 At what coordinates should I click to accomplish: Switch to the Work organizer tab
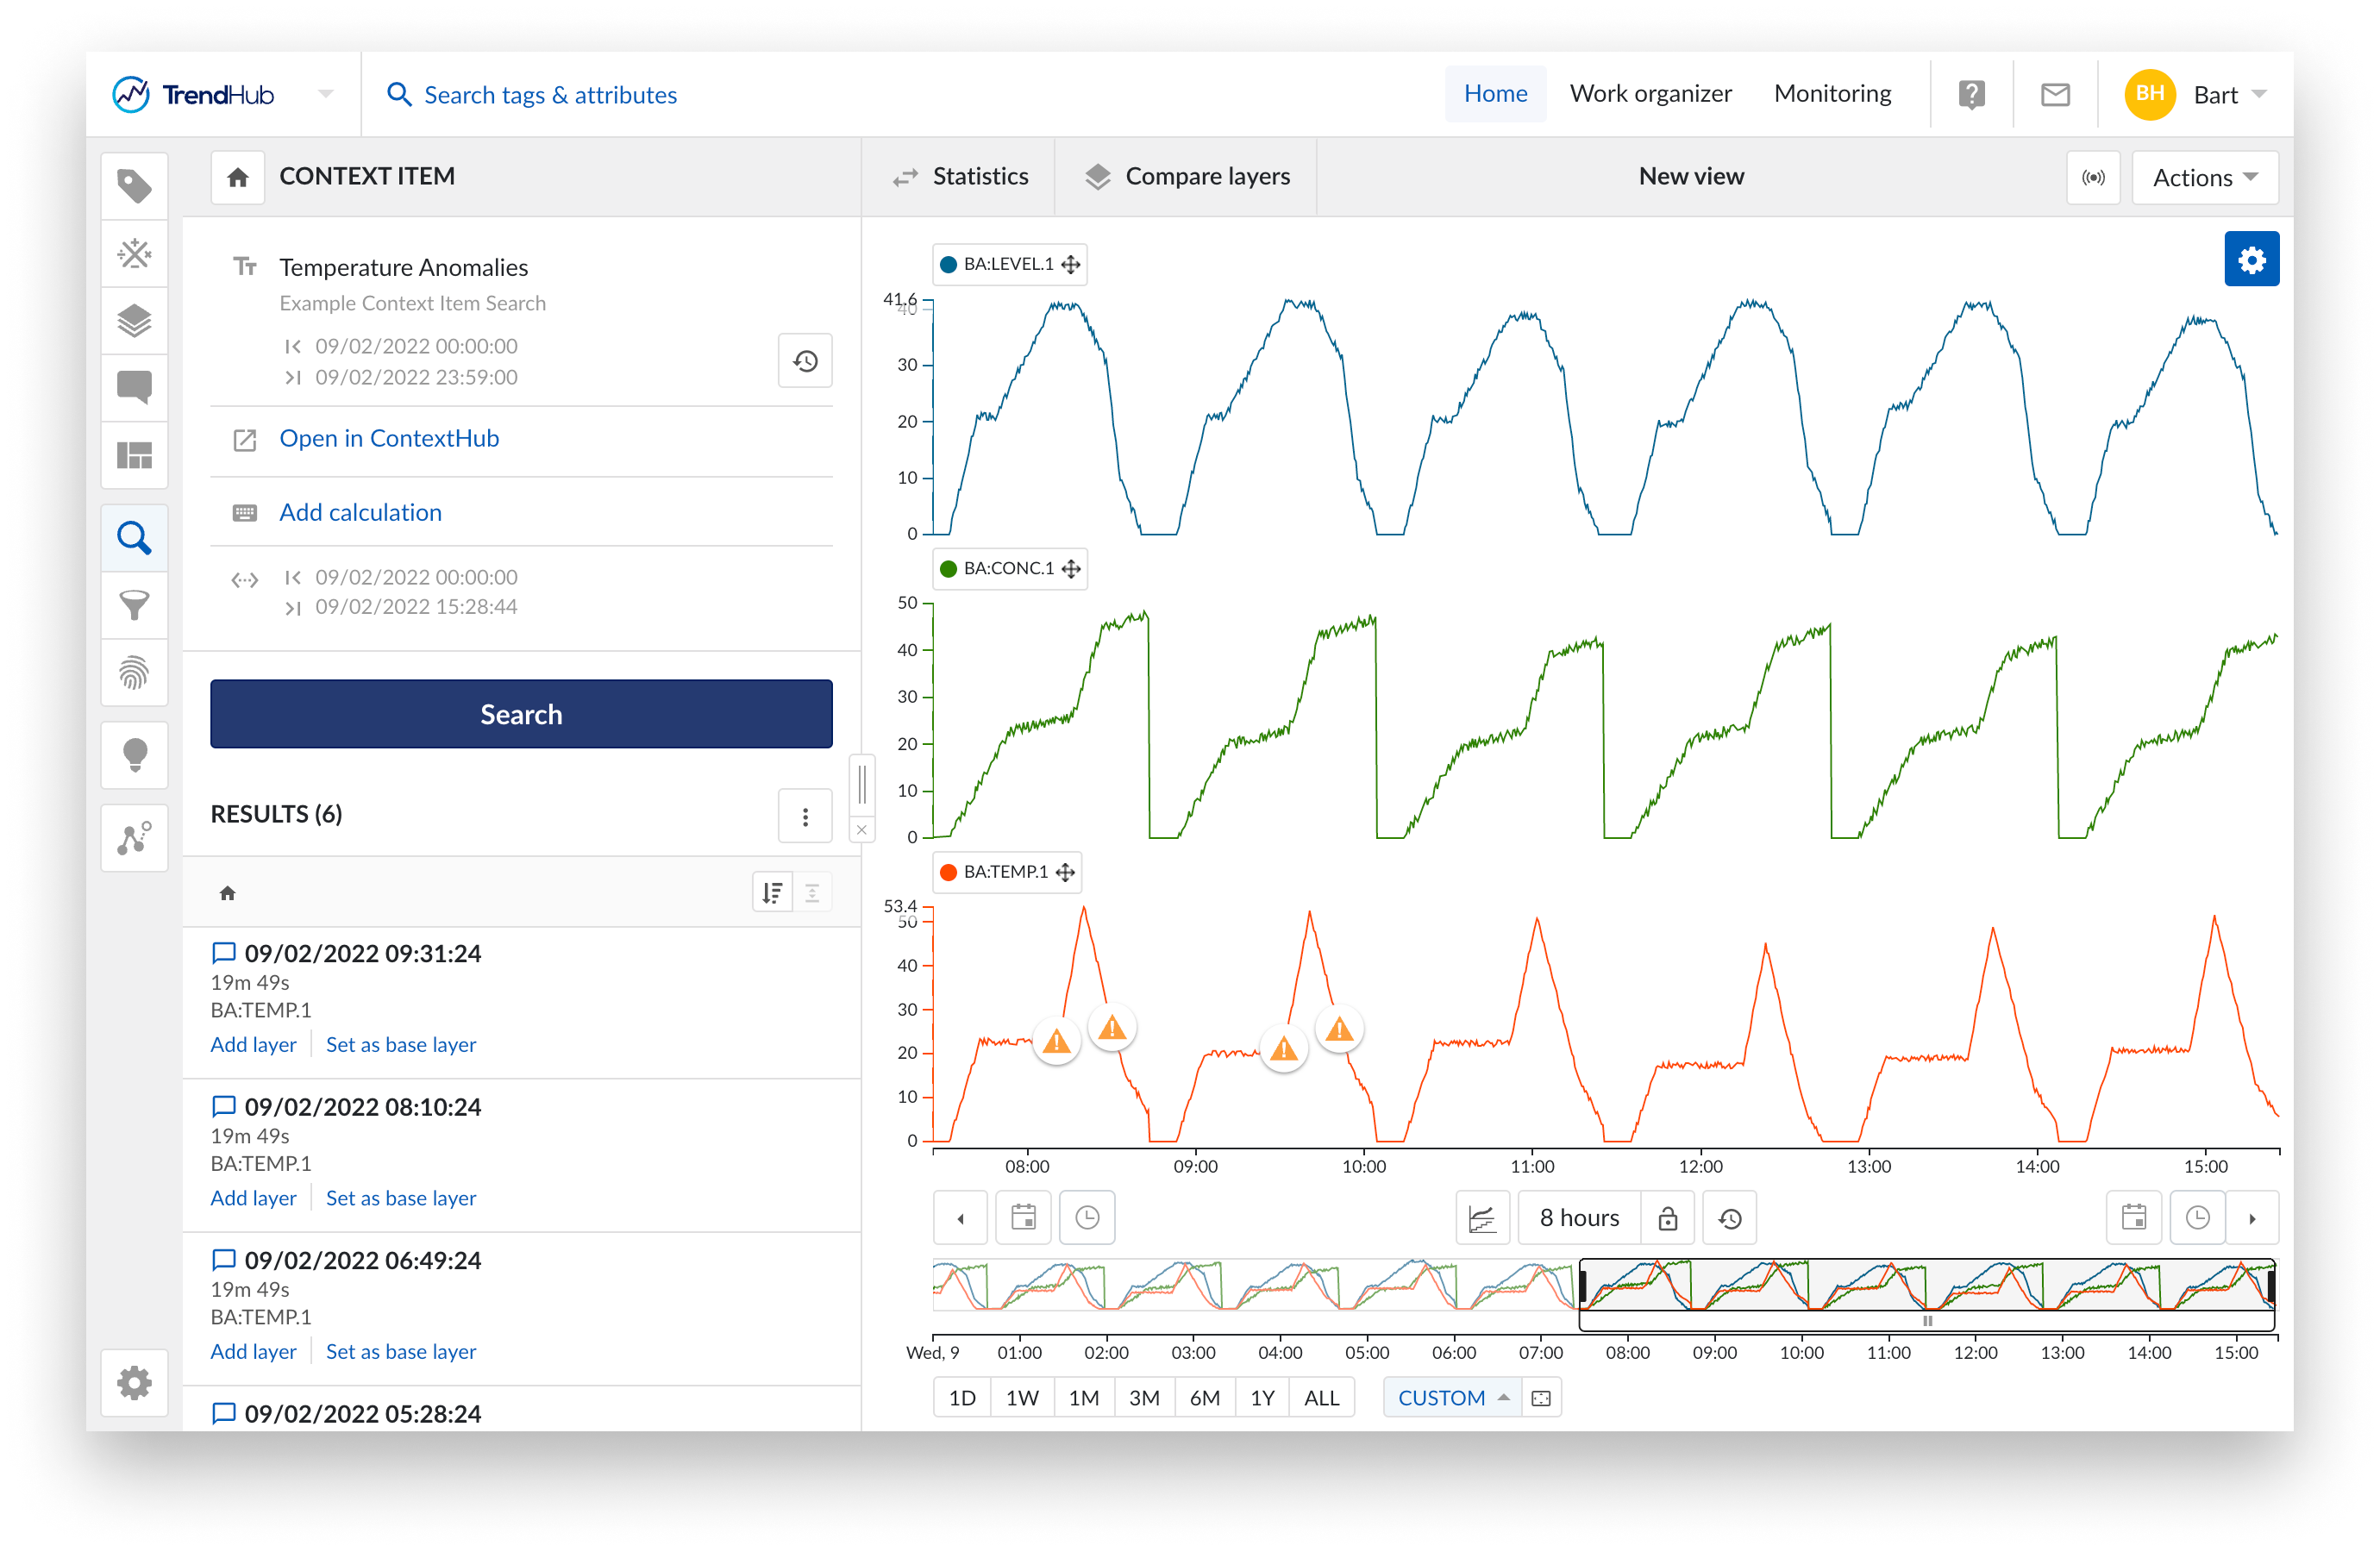point(1650,94)
